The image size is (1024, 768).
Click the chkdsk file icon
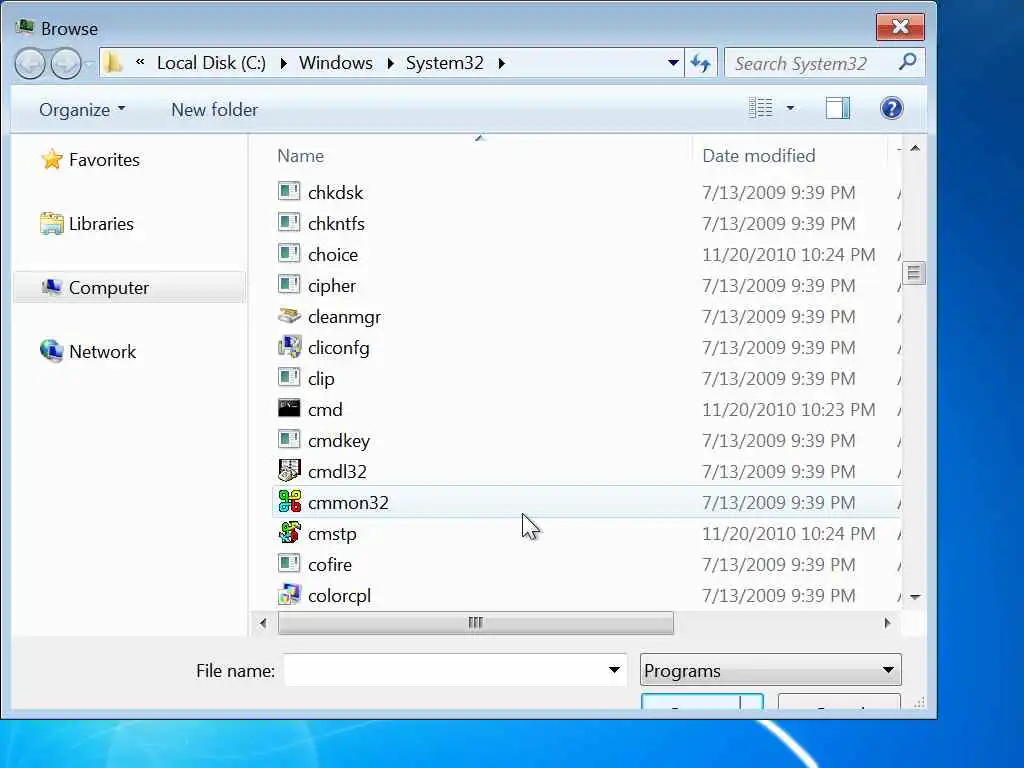[289, 191]
